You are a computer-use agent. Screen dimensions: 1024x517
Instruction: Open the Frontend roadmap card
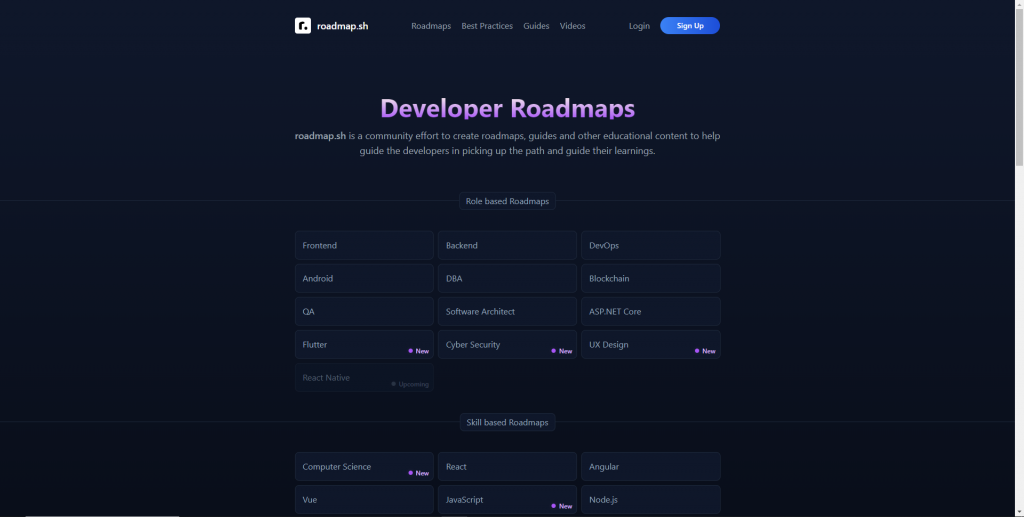click(x=364, y=245)
